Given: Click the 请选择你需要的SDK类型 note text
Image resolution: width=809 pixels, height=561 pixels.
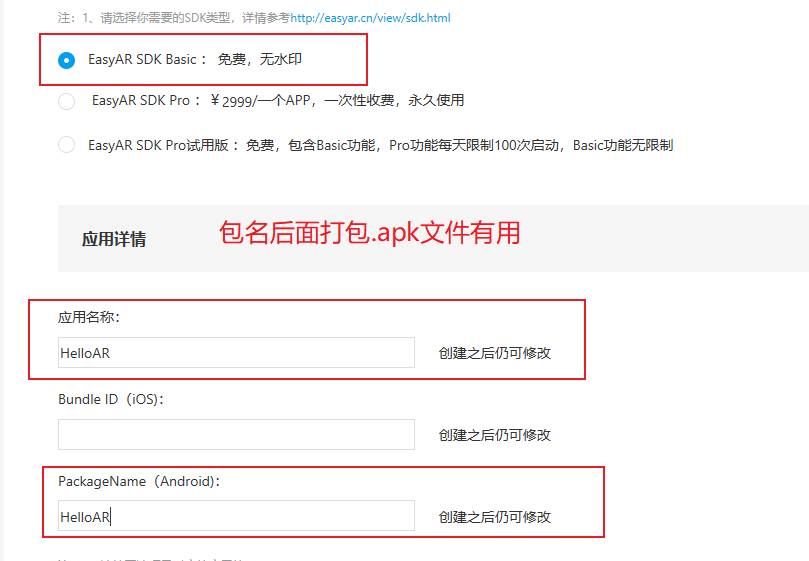Looking at the screenshot, I should pos(174,18).
